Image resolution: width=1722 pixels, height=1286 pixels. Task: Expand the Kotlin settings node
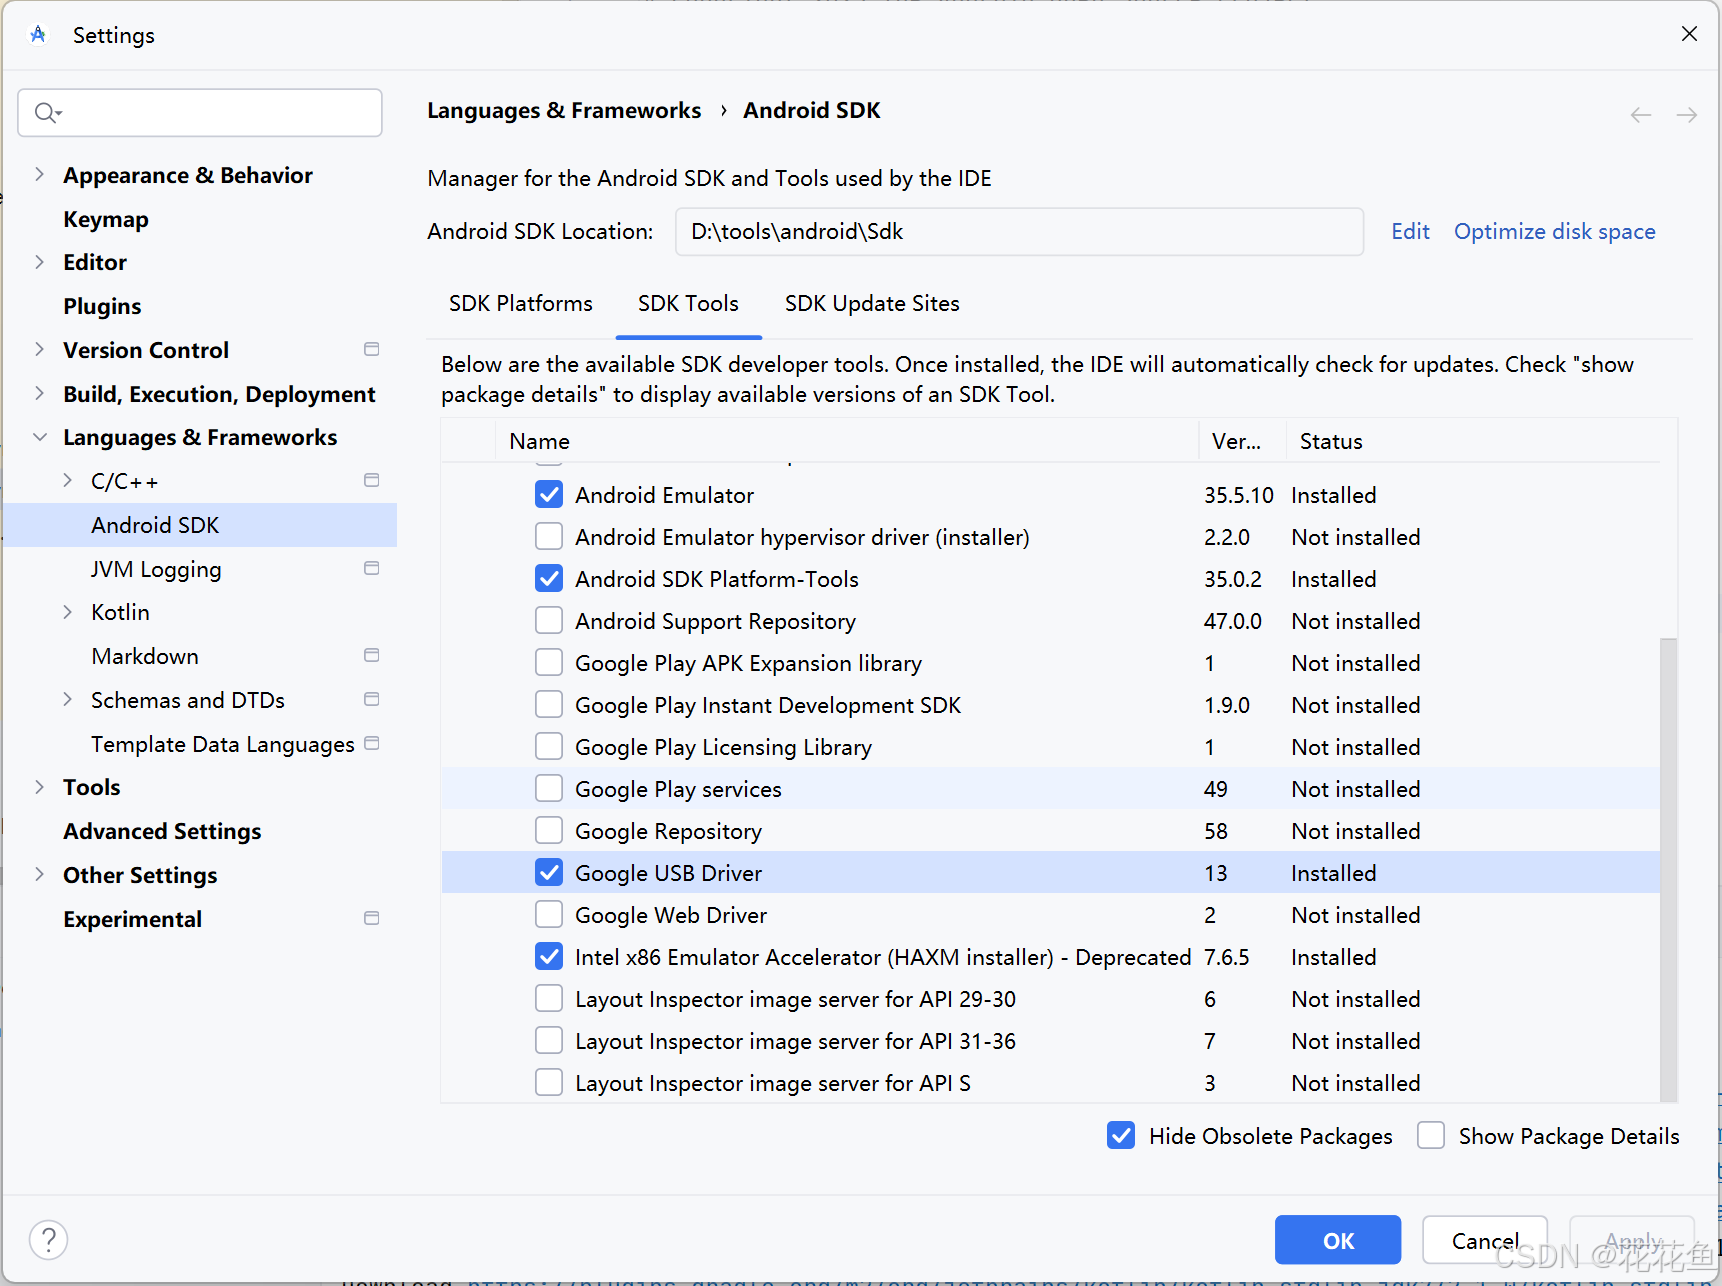[x=68, y=612]
